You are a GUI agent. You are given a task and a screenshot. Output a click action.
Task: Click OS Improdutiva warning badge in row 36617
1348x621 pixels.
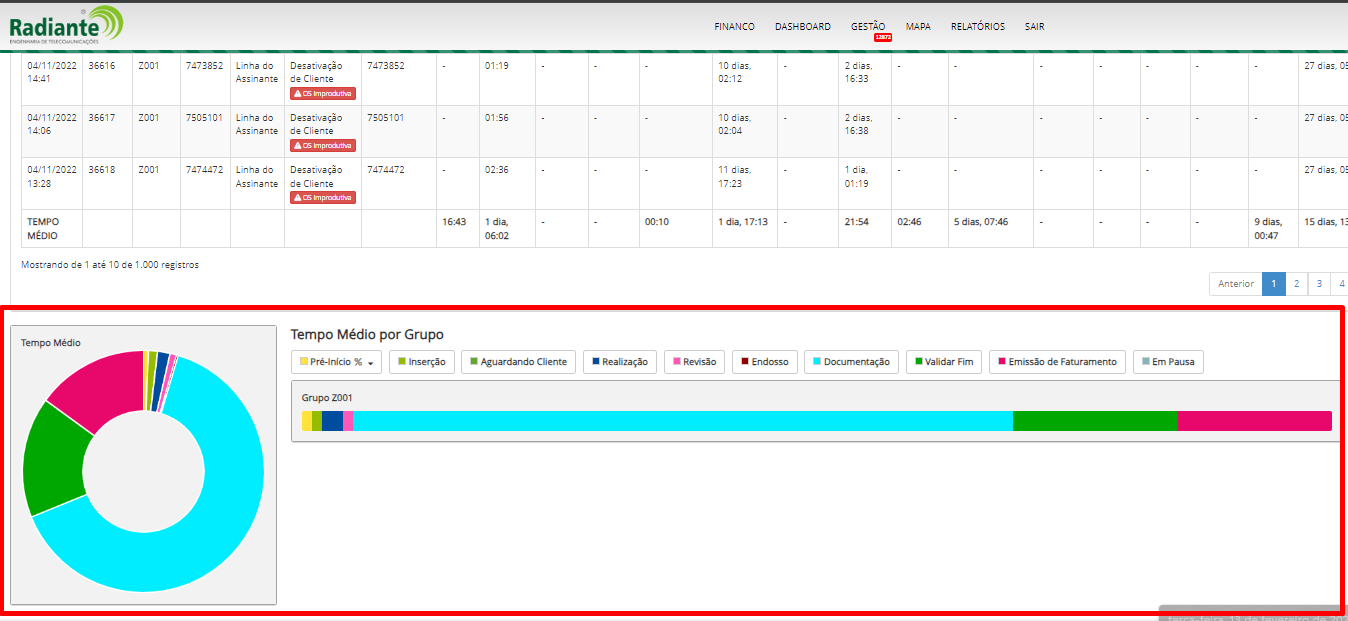pyautogui.click(x=323, y=145)
